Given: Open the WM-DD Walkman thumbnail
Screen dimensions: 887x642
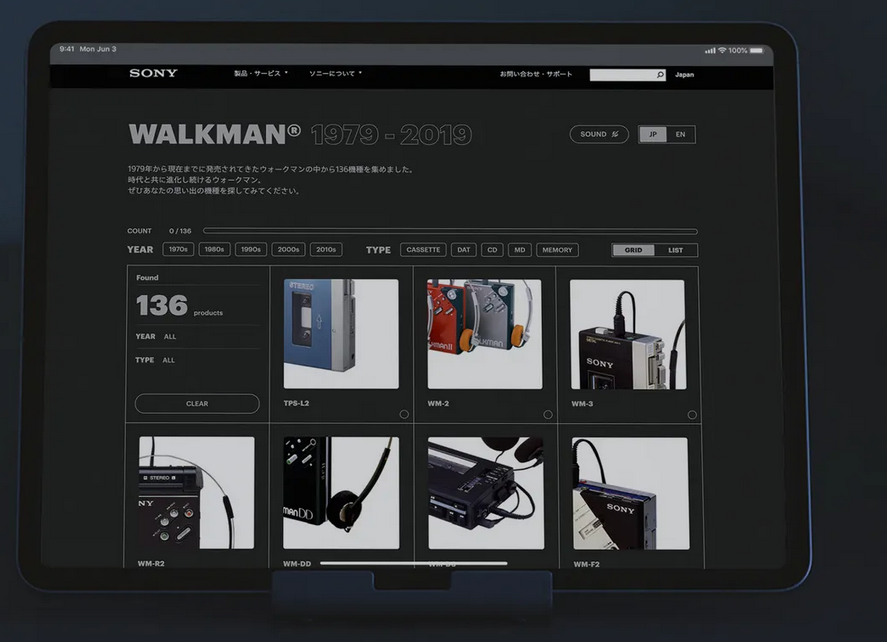Looking at the screenshot, I should click(341, 493).
